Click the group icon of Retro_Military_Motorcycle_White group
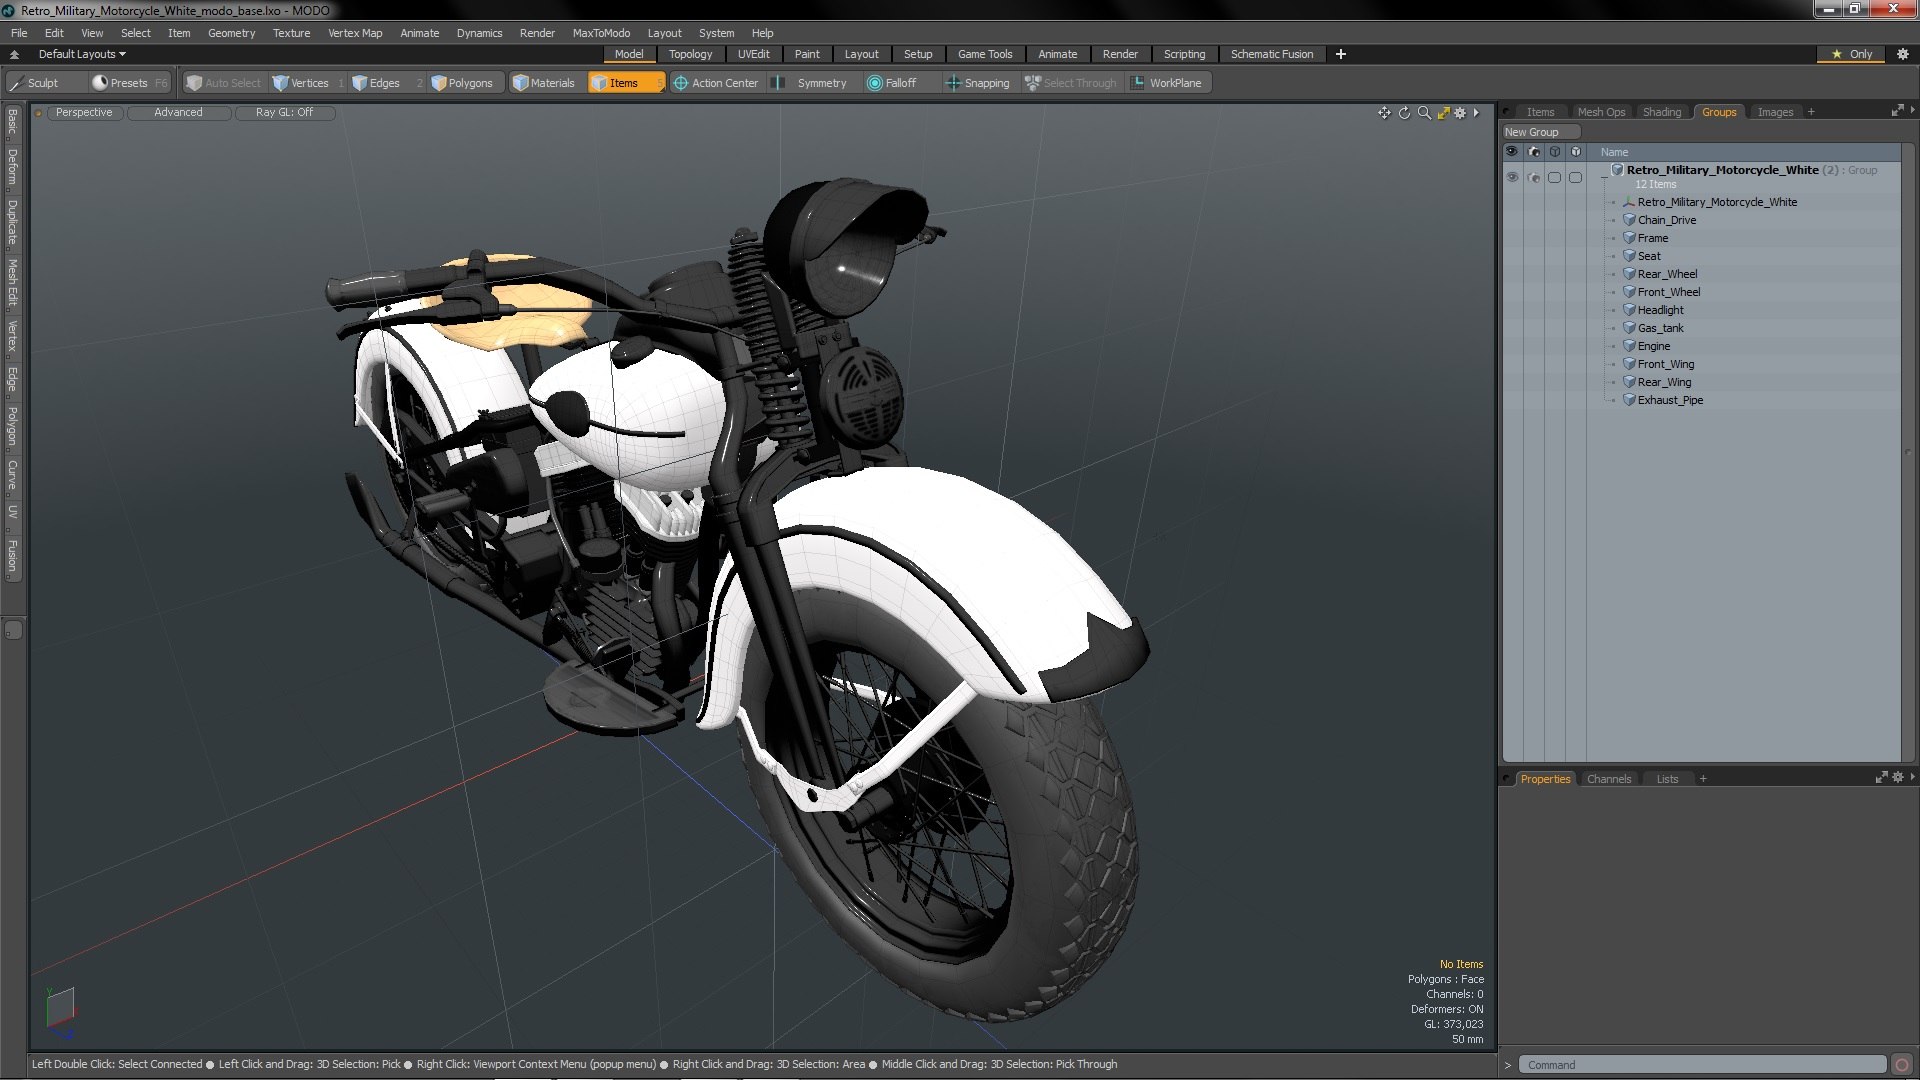1920x1080 pixels. point(1617,170)
